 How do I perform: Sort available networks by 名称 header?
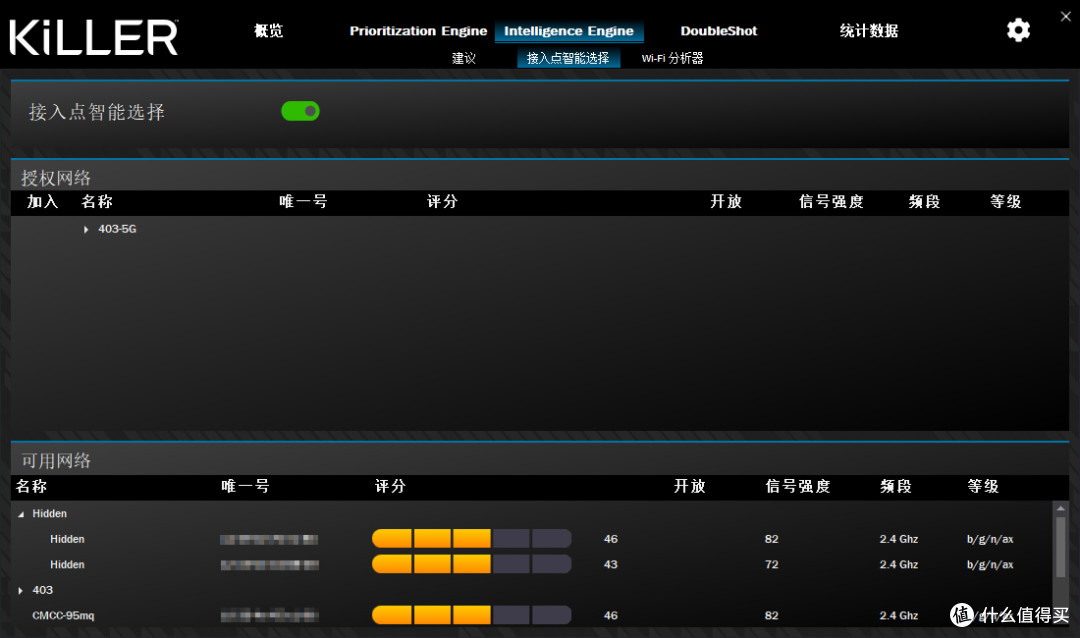32,486
